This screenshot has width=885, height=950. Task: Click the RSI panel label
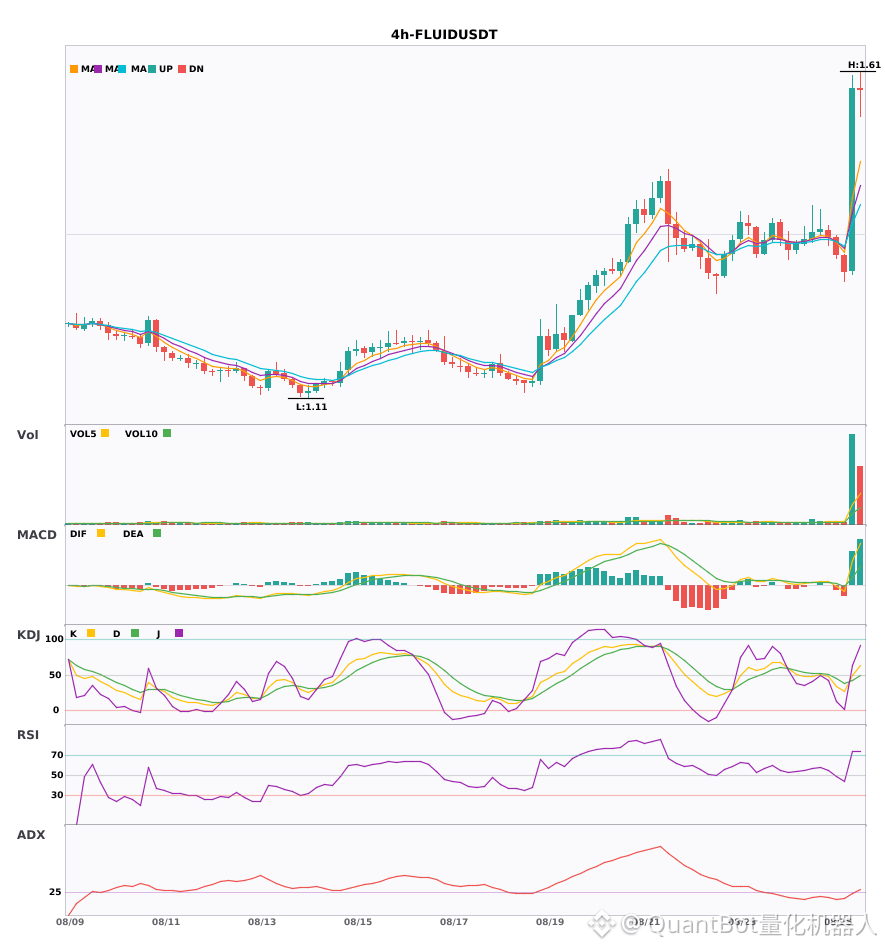tap(28, 735)
